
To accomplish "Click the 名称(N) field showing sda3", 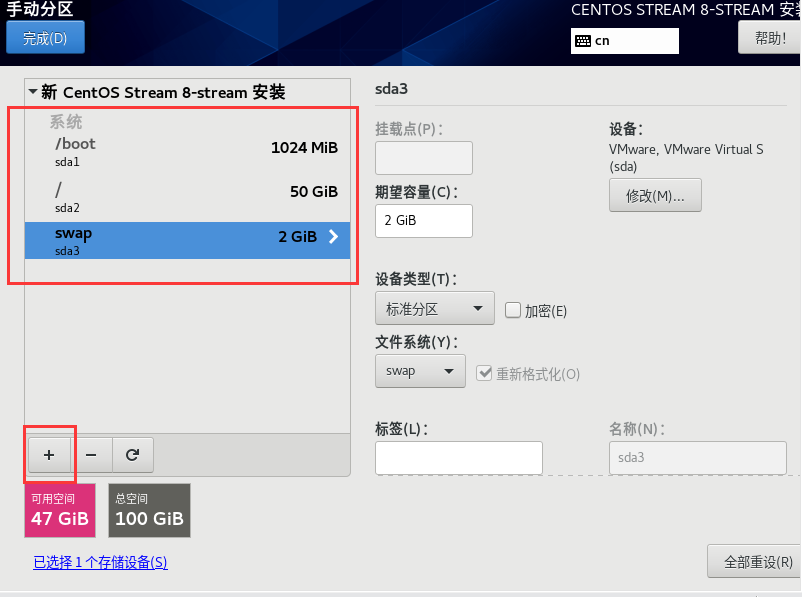I will [x=698, y=458].
